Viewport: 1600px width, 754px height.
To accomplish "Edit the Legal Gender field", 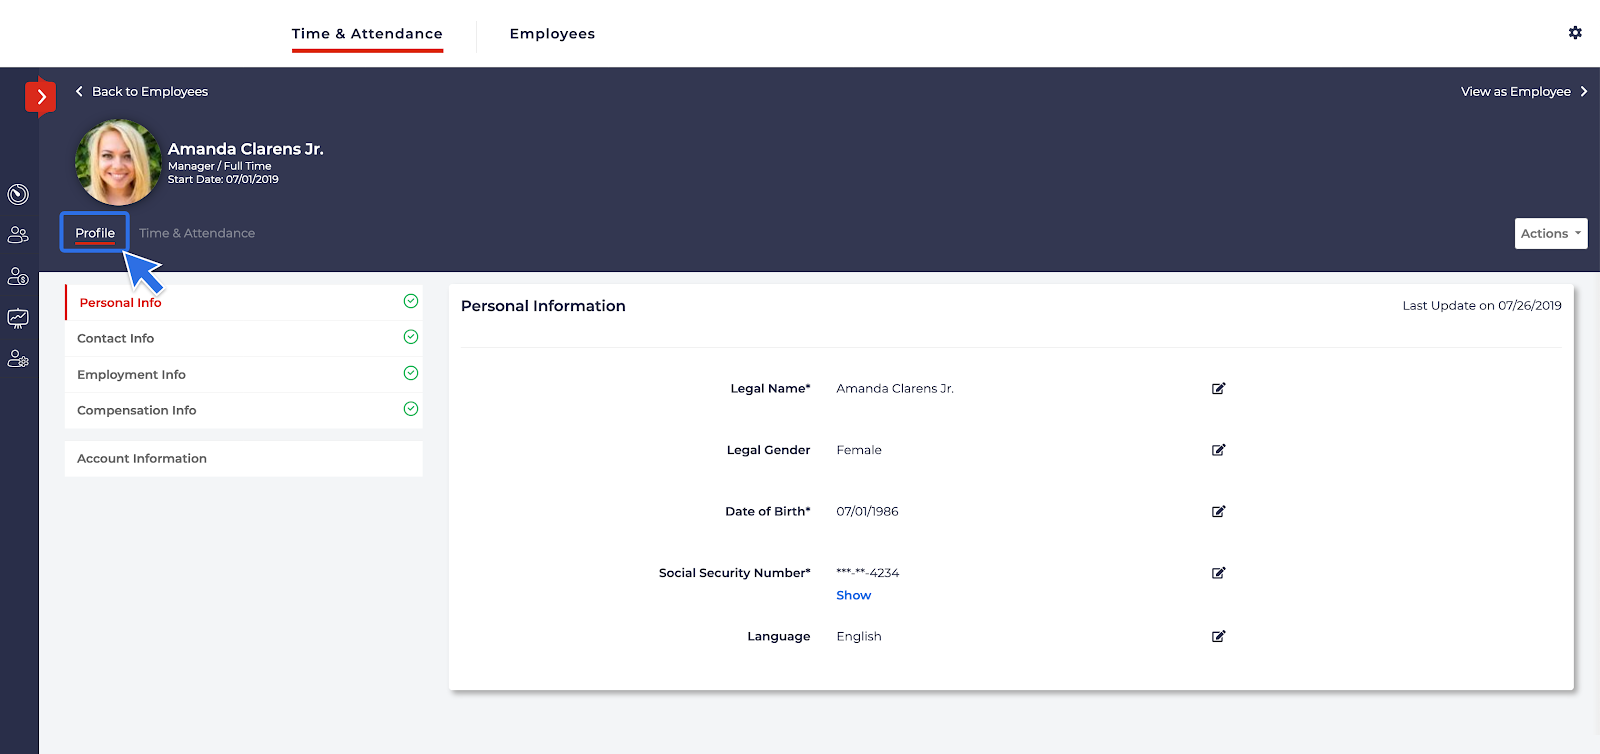I will [1218, 450].
